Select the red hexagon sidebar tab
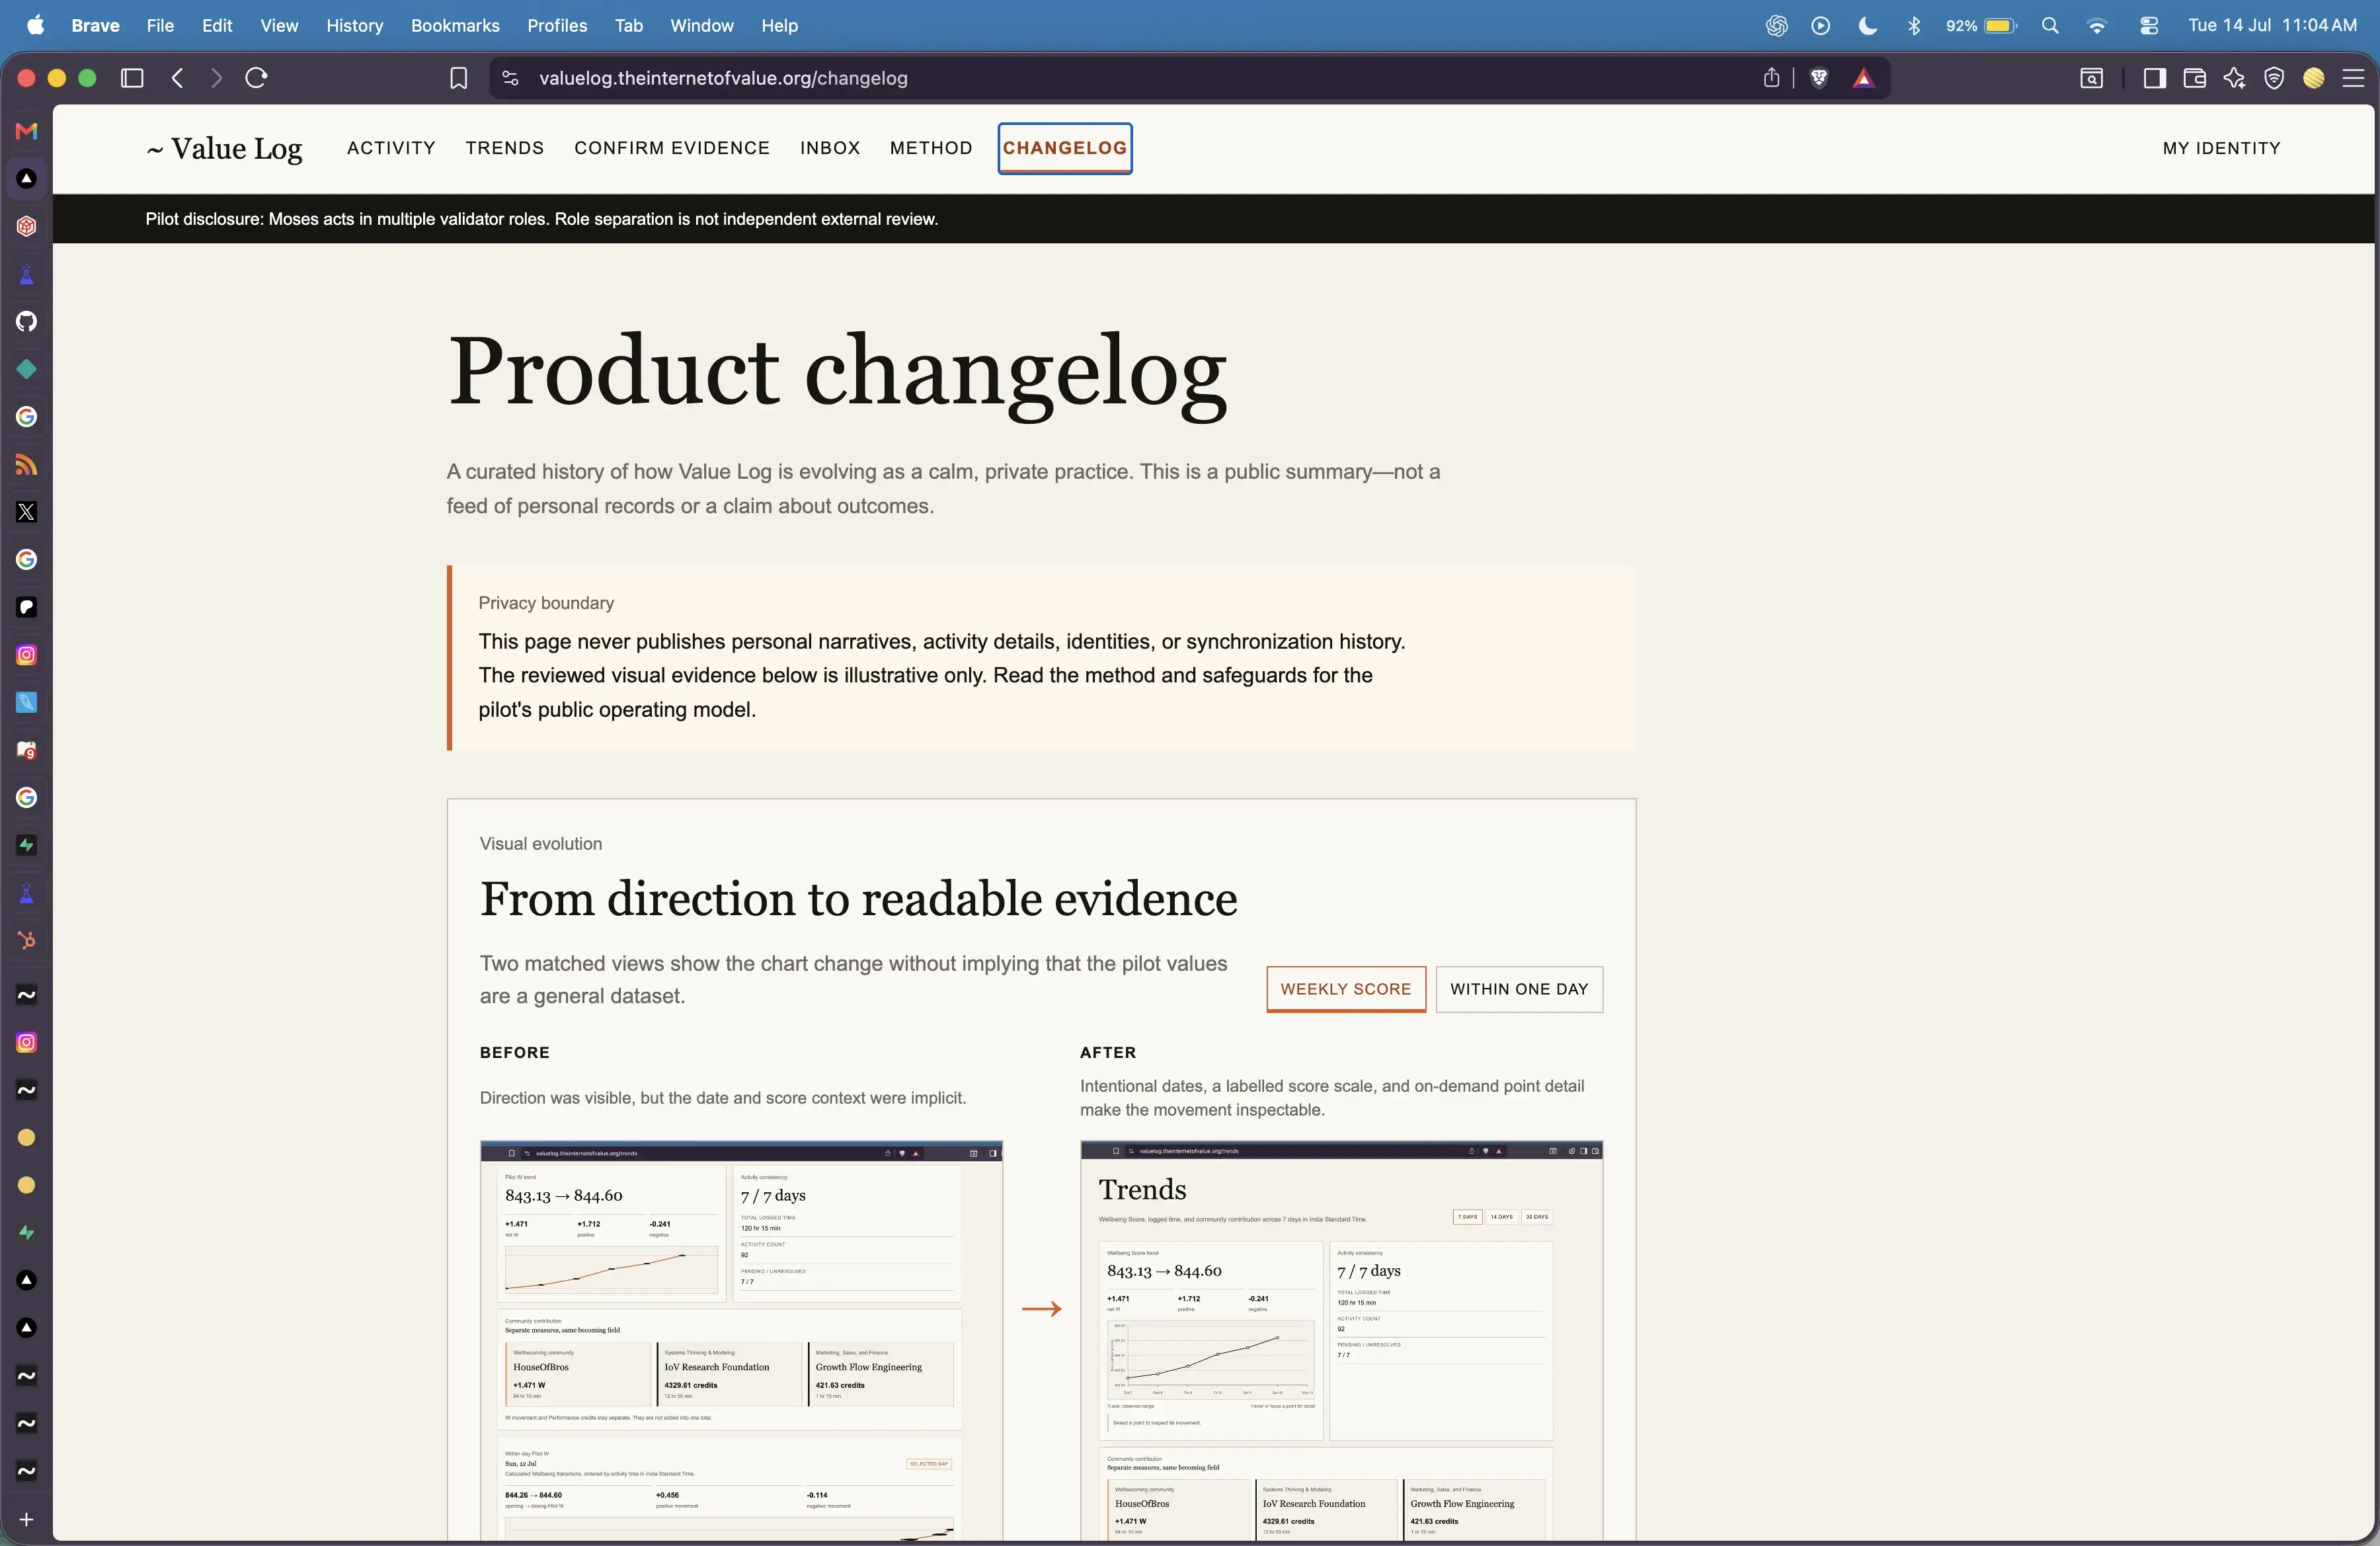Image resolution: width=2380 pixels, height=1546 pixels. 27,226
